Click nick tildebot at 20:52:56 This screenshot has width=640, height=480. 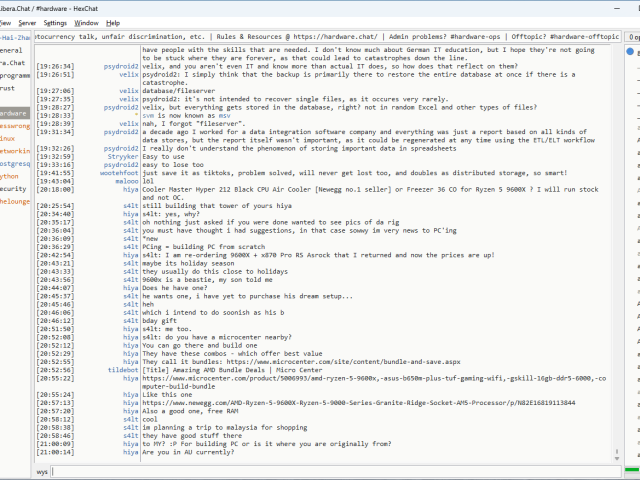(123, 370)
